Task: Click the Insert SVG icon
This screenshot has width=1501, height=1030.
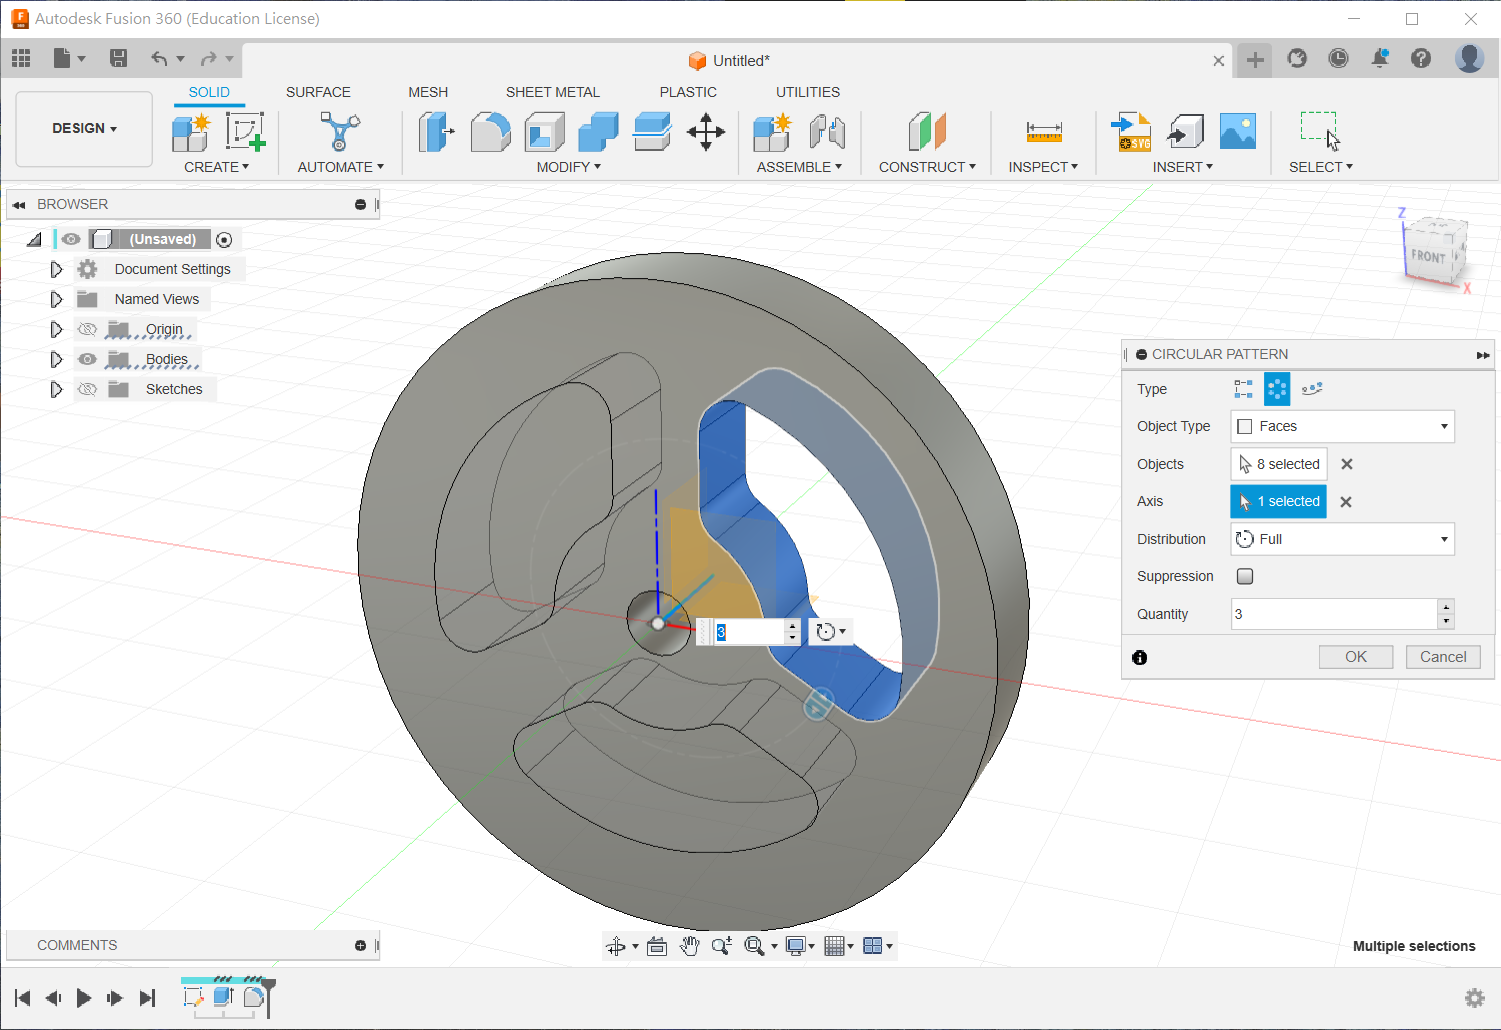Action: (1132, 132)
